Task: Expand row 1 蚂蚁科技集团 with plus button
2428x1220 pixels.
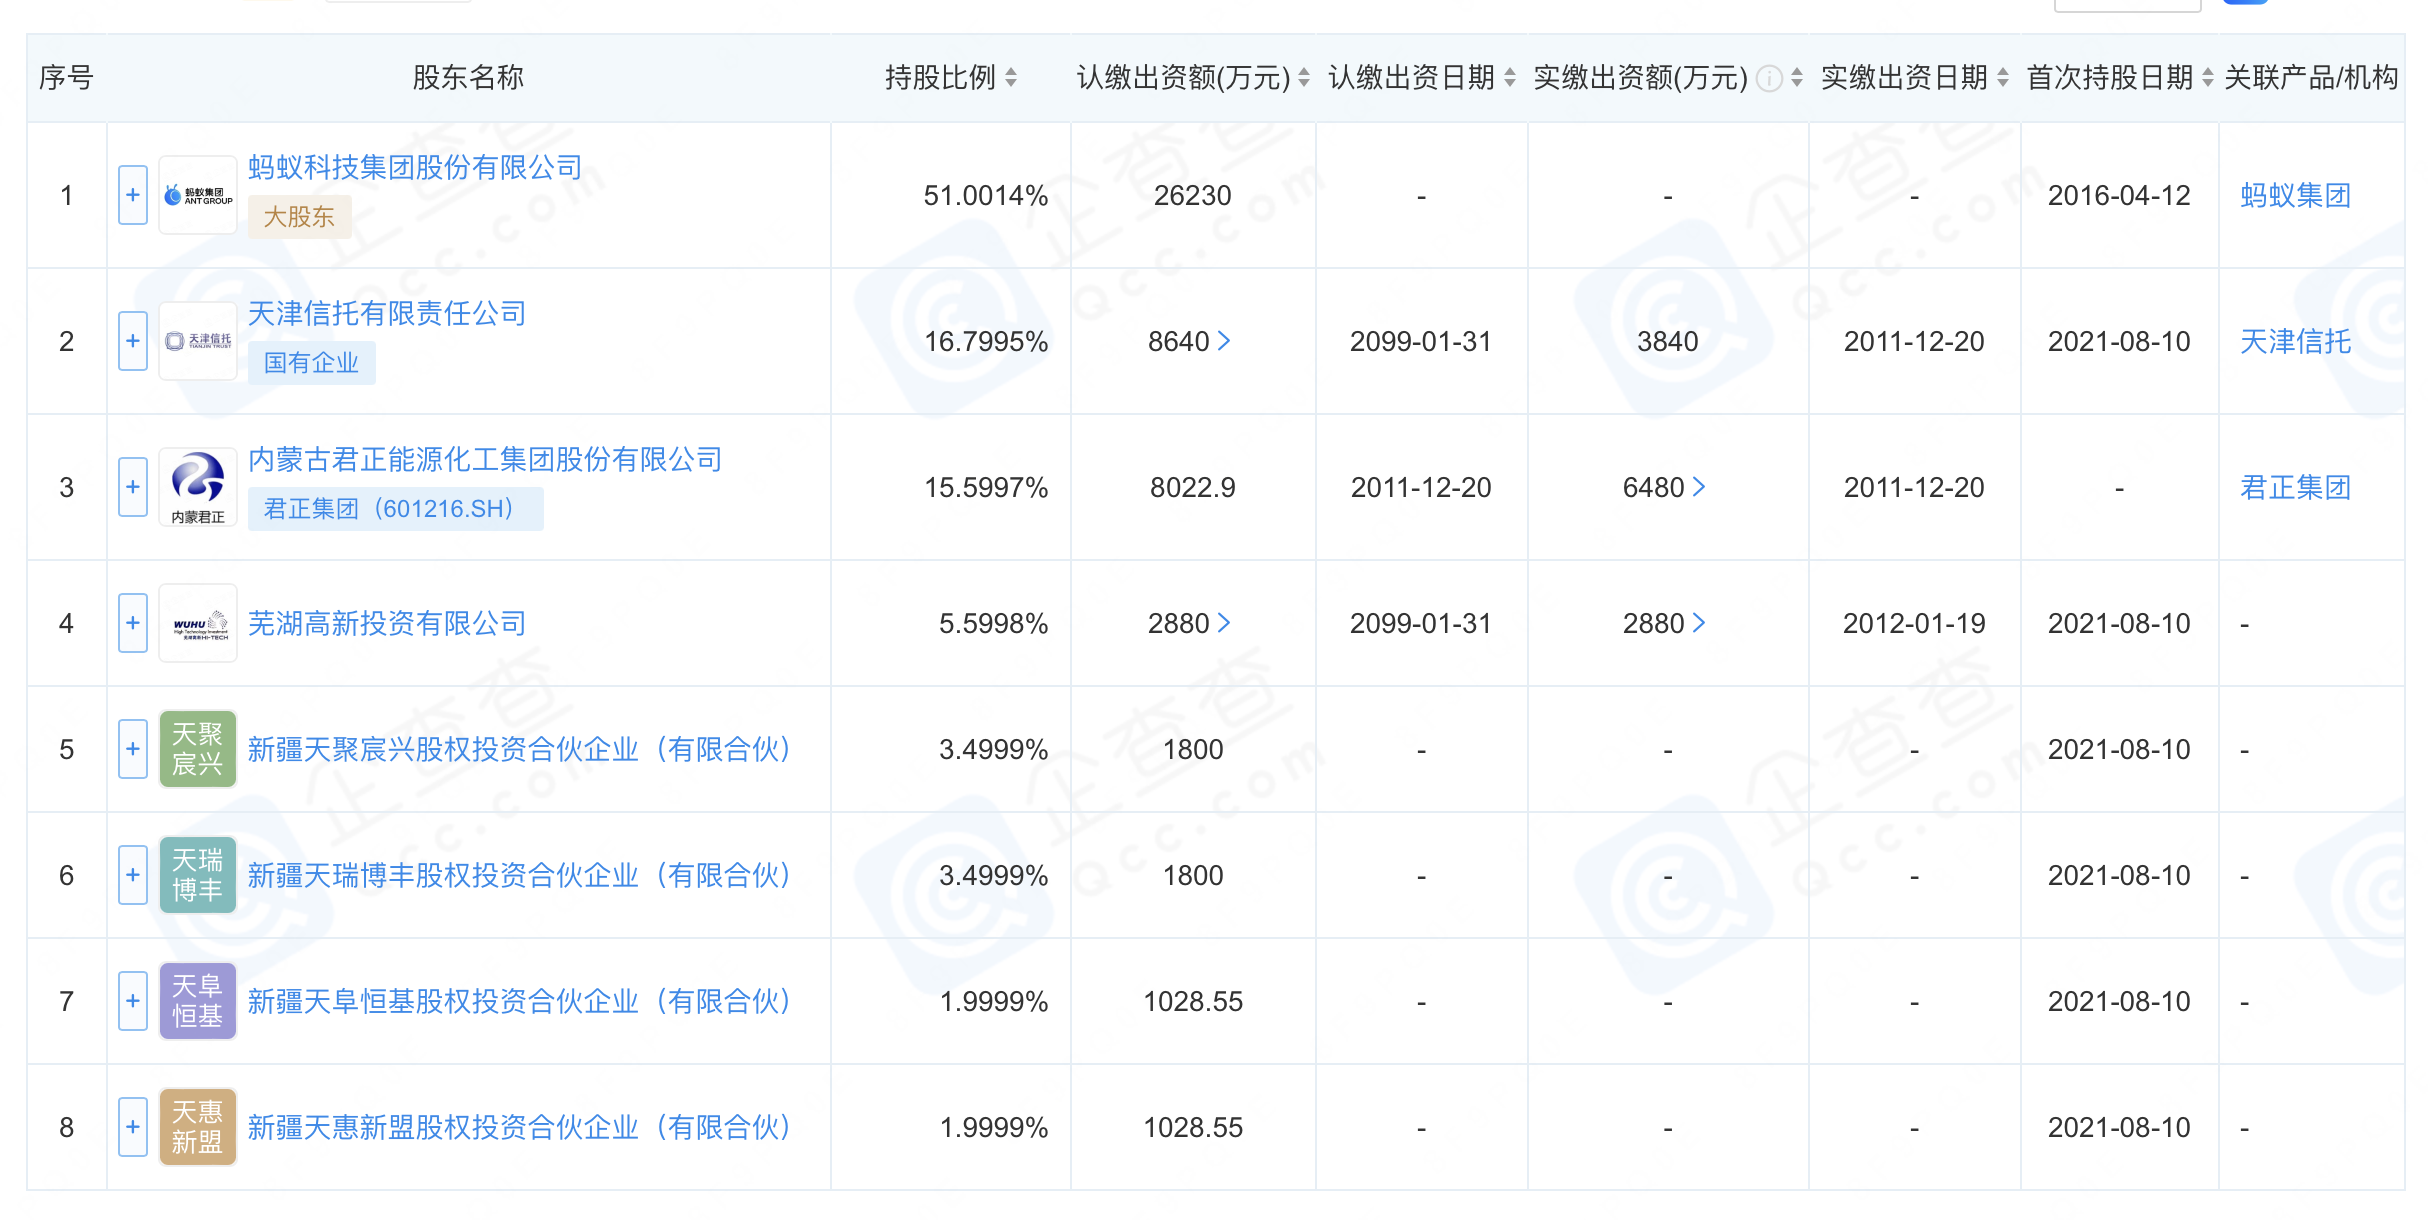Action: [x=133, y=195]
